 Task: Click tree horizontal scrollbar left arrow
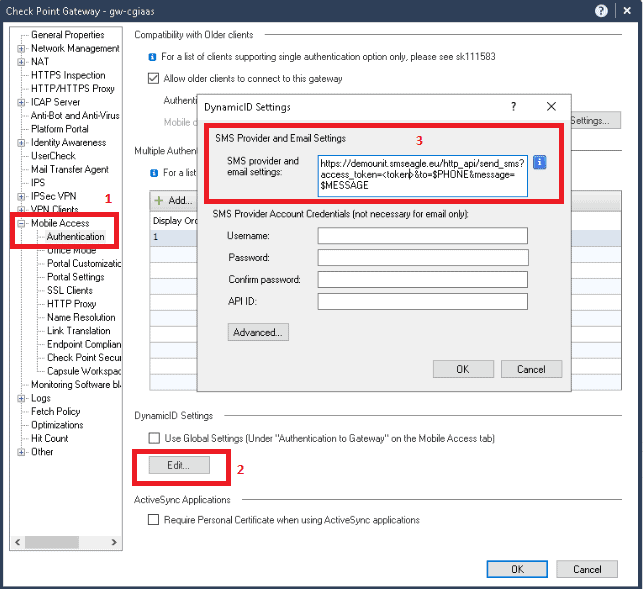(17, 542)
